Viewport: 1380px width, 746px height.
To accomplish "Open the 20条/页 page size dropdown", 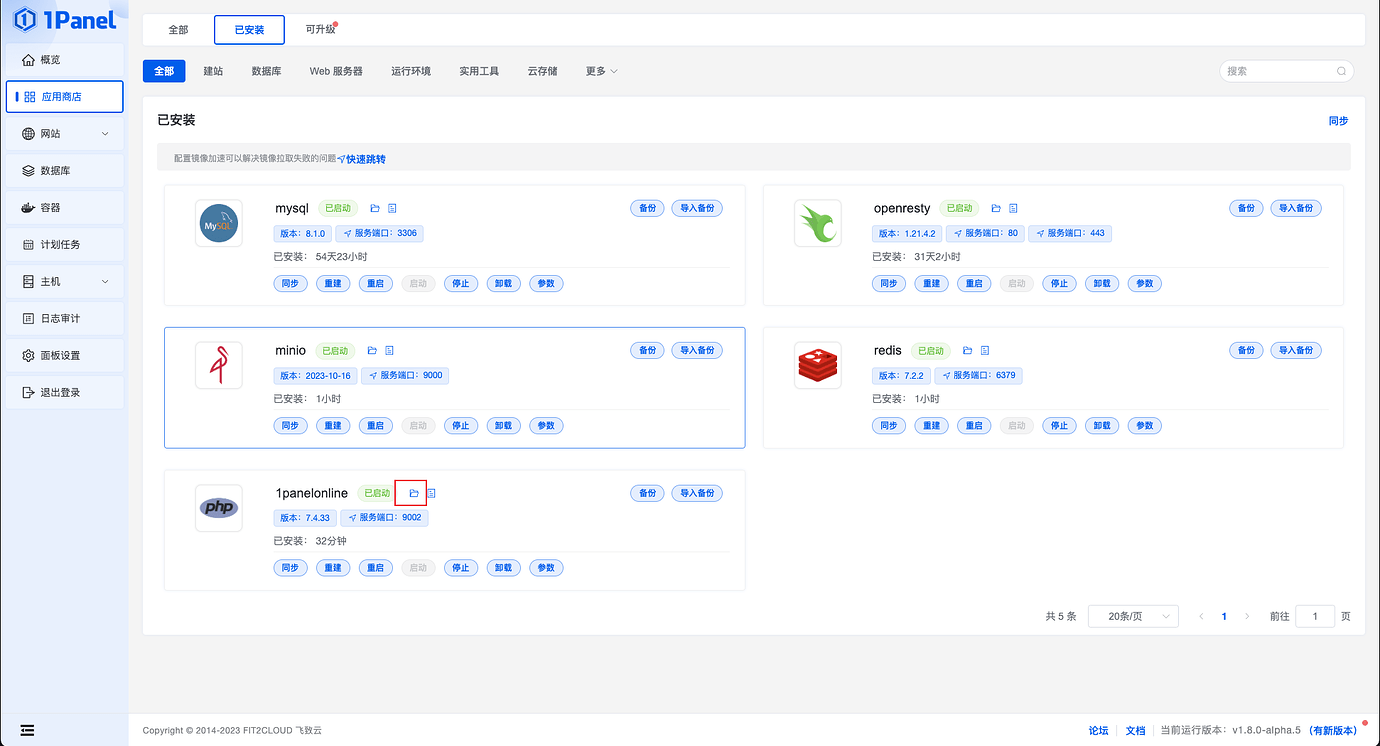I will (1132, 616).
